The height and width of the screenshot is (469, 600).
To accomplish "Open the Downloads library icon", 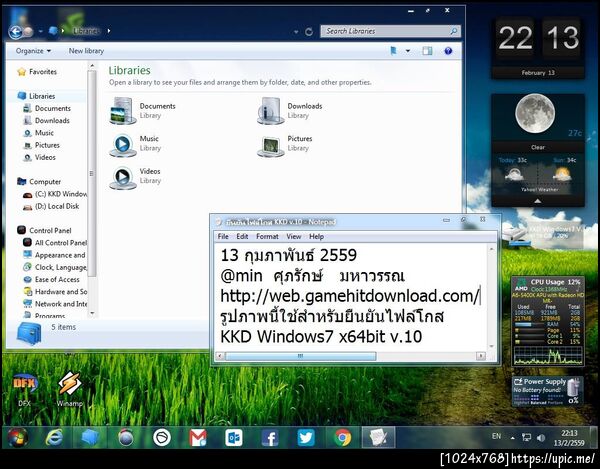I will [x=271, y=110].
